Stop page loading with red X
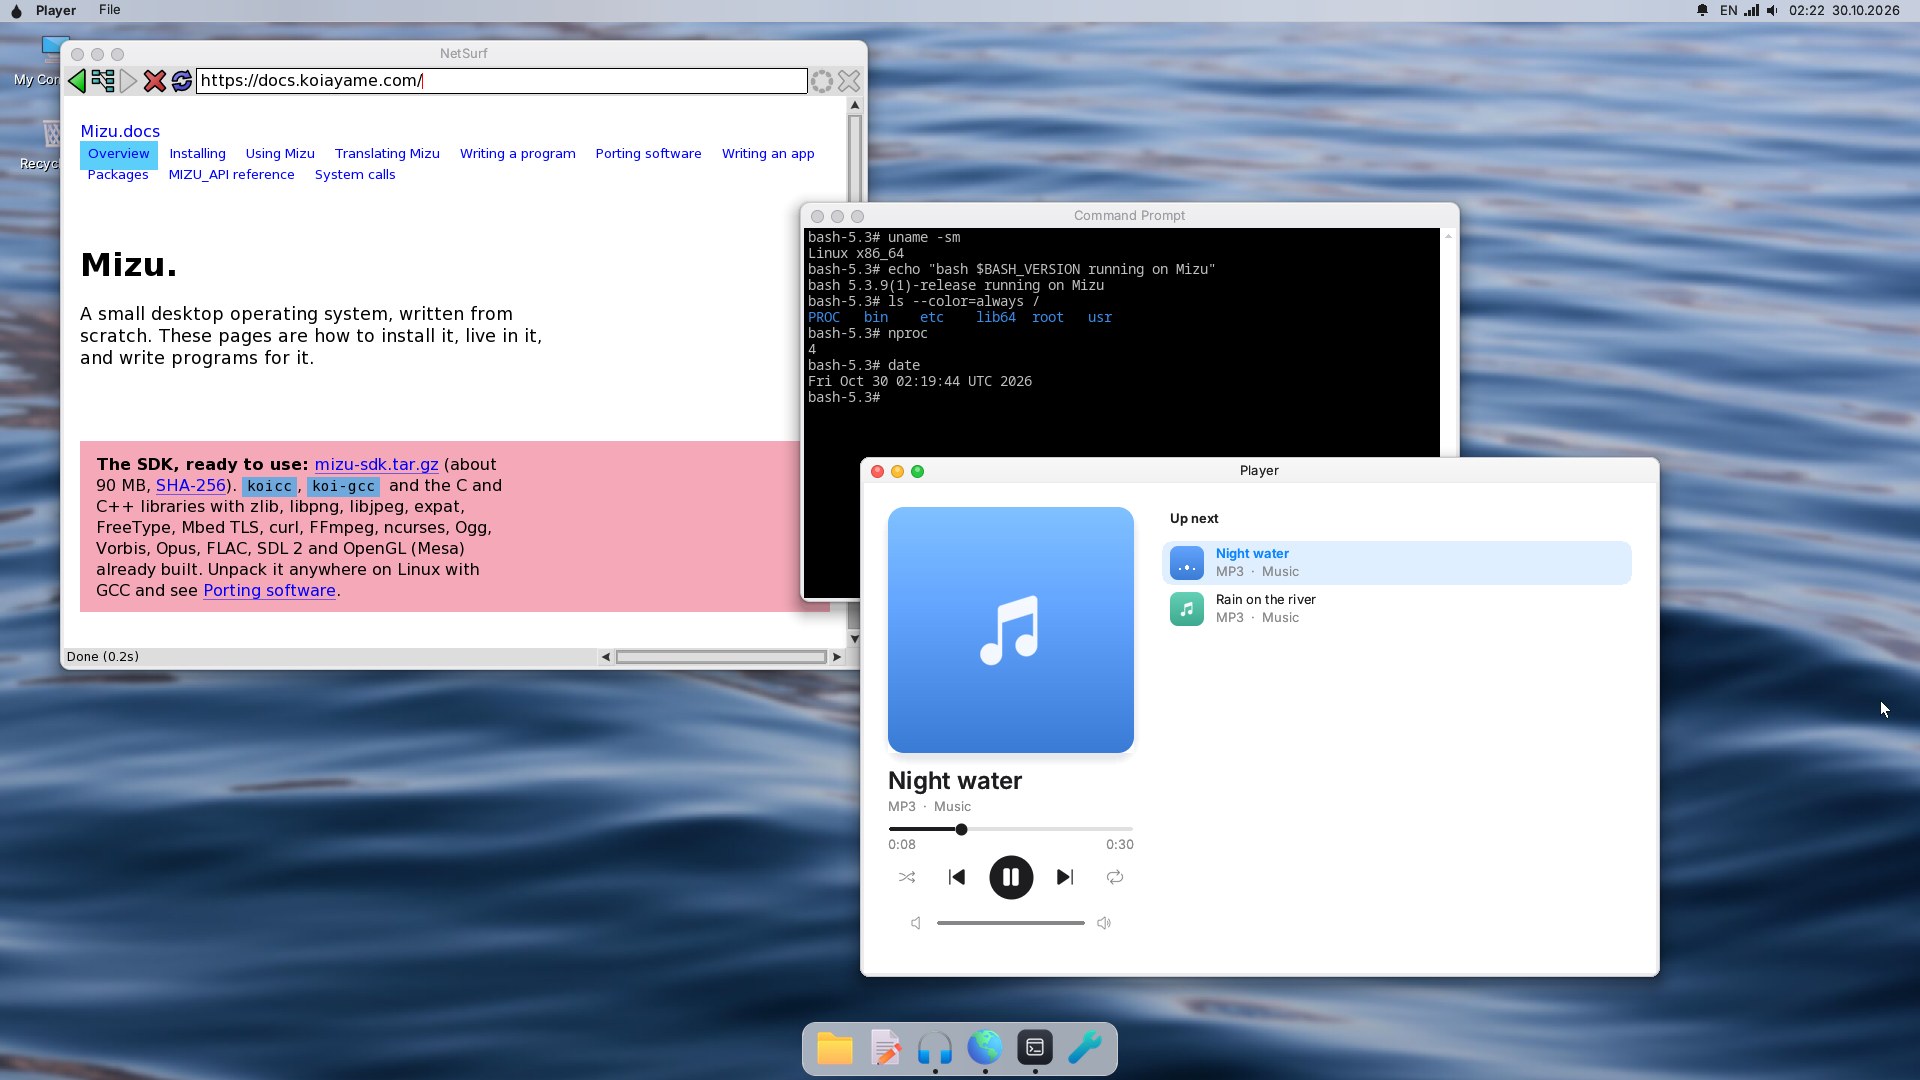This screenshot has width=1920, height=1080. click(154, 81)
